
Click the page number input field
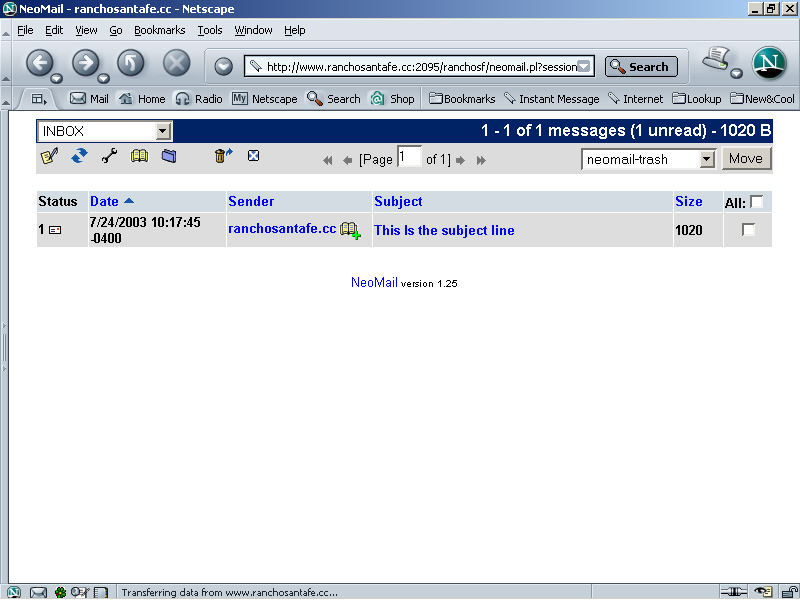pyautogui.click(x=409, y=157)
